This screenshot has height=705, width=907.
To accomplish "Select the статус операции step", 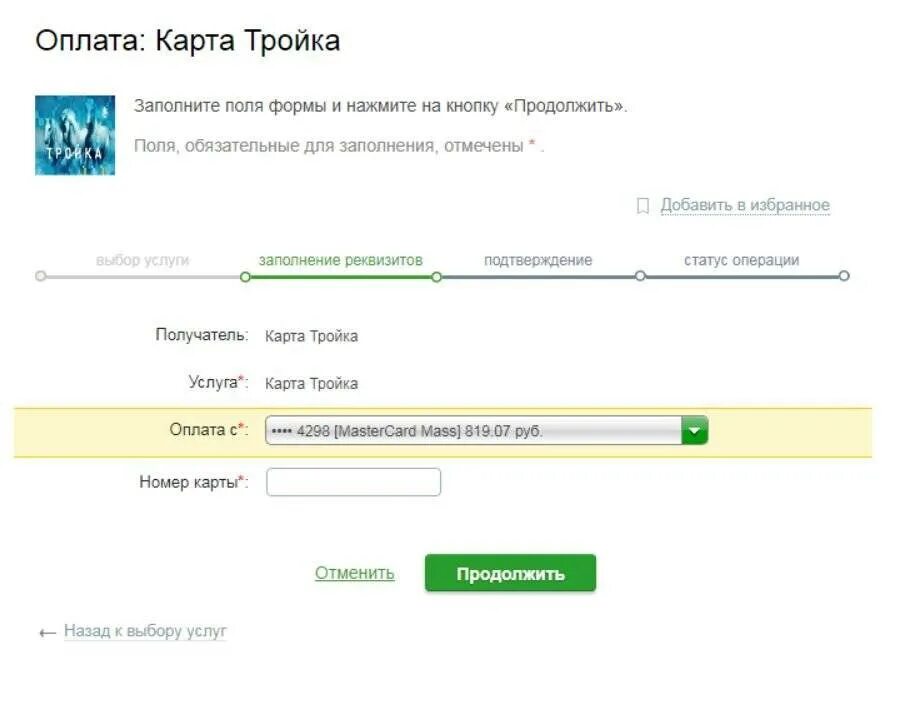I will pyautogui.click(x=742, y=260).
